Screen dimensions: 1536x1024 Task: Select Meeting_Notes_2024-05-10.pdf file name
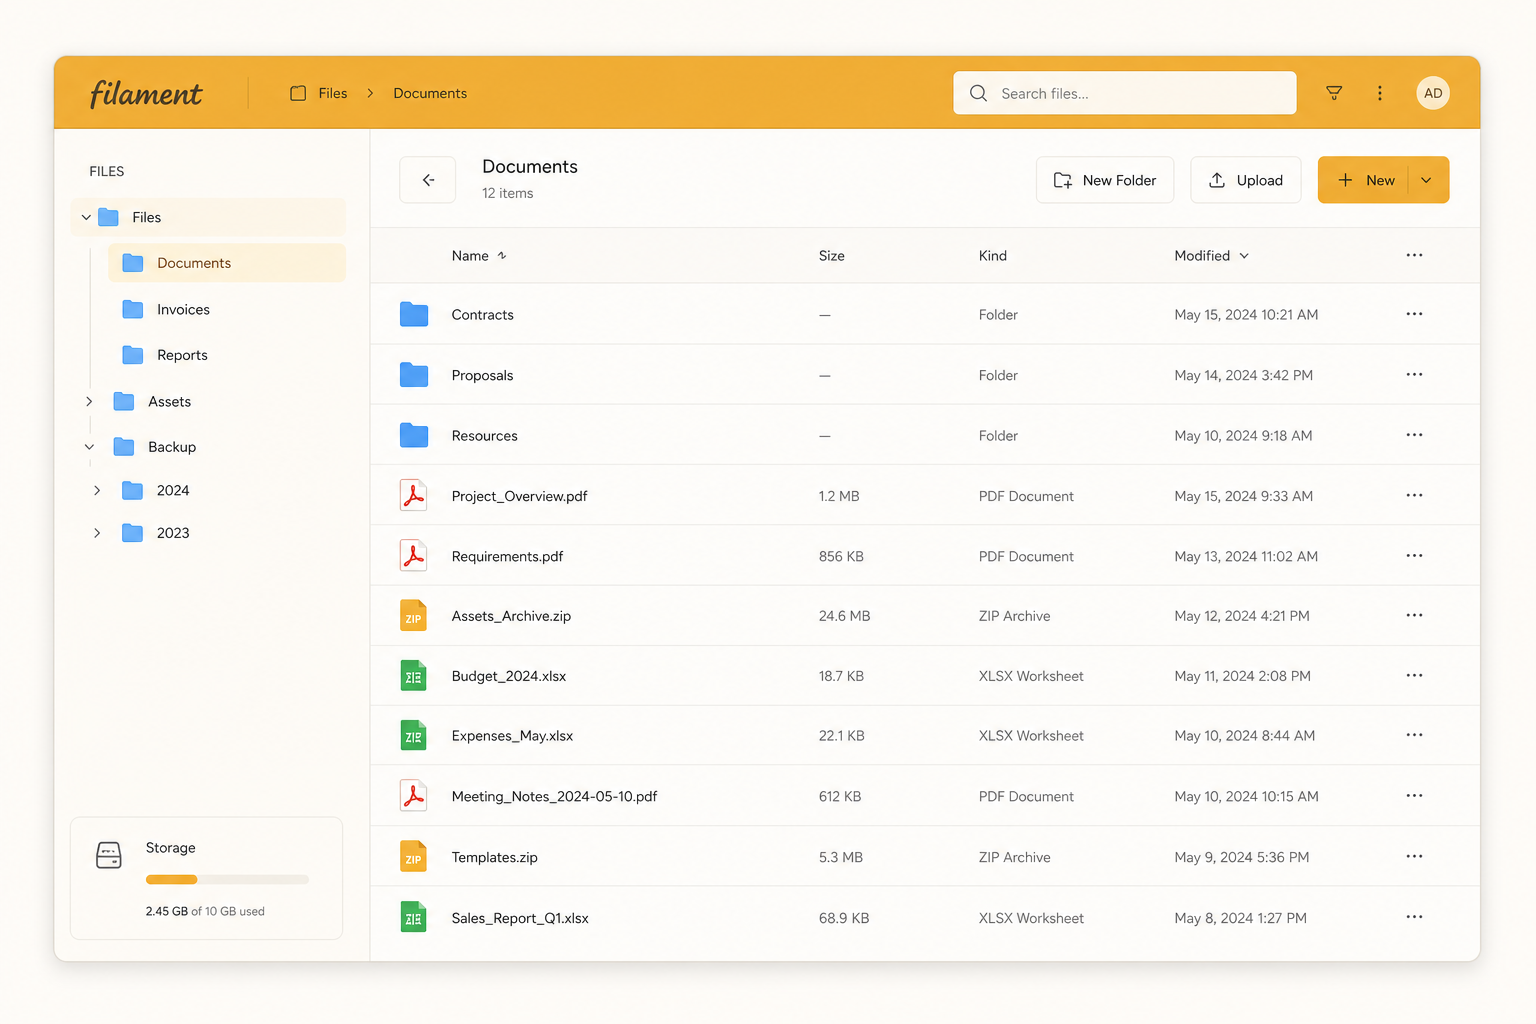pyautogui.click(x=554, y=796)
